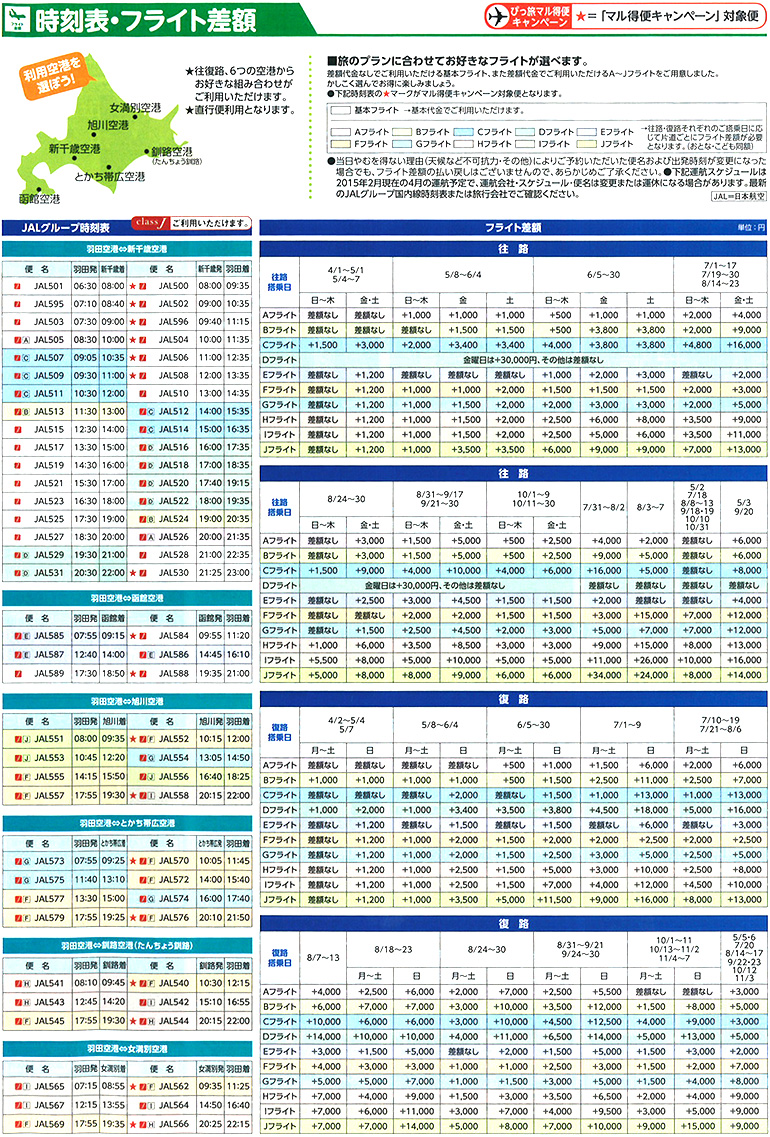Select the フライト差額 header bar

pos(512,227)
